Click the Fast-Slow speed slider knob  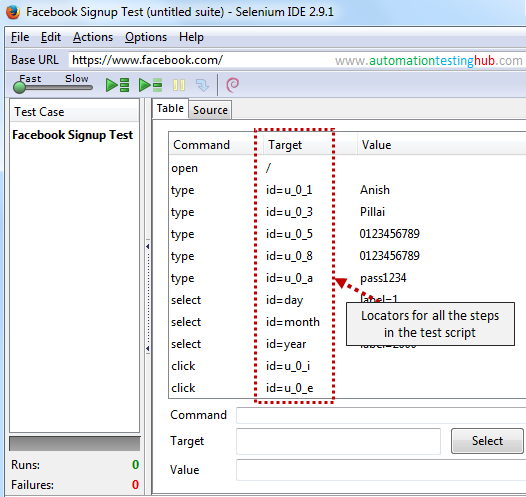tap(19, 88)
